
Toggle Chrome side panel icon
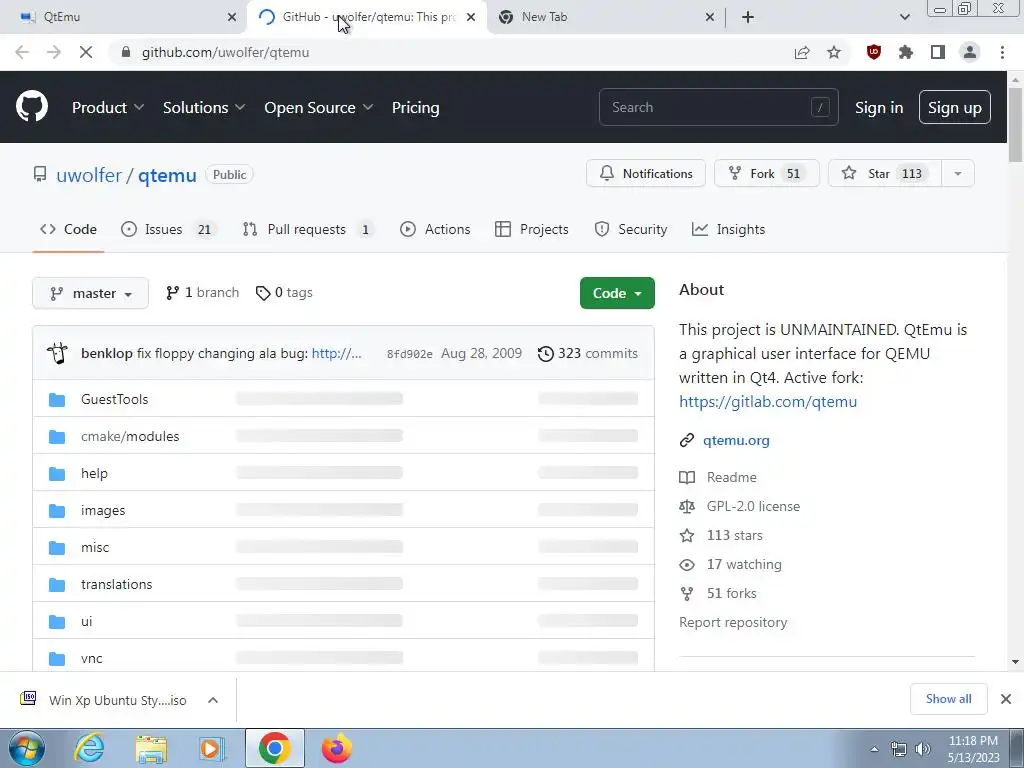[x=938, y=52]
